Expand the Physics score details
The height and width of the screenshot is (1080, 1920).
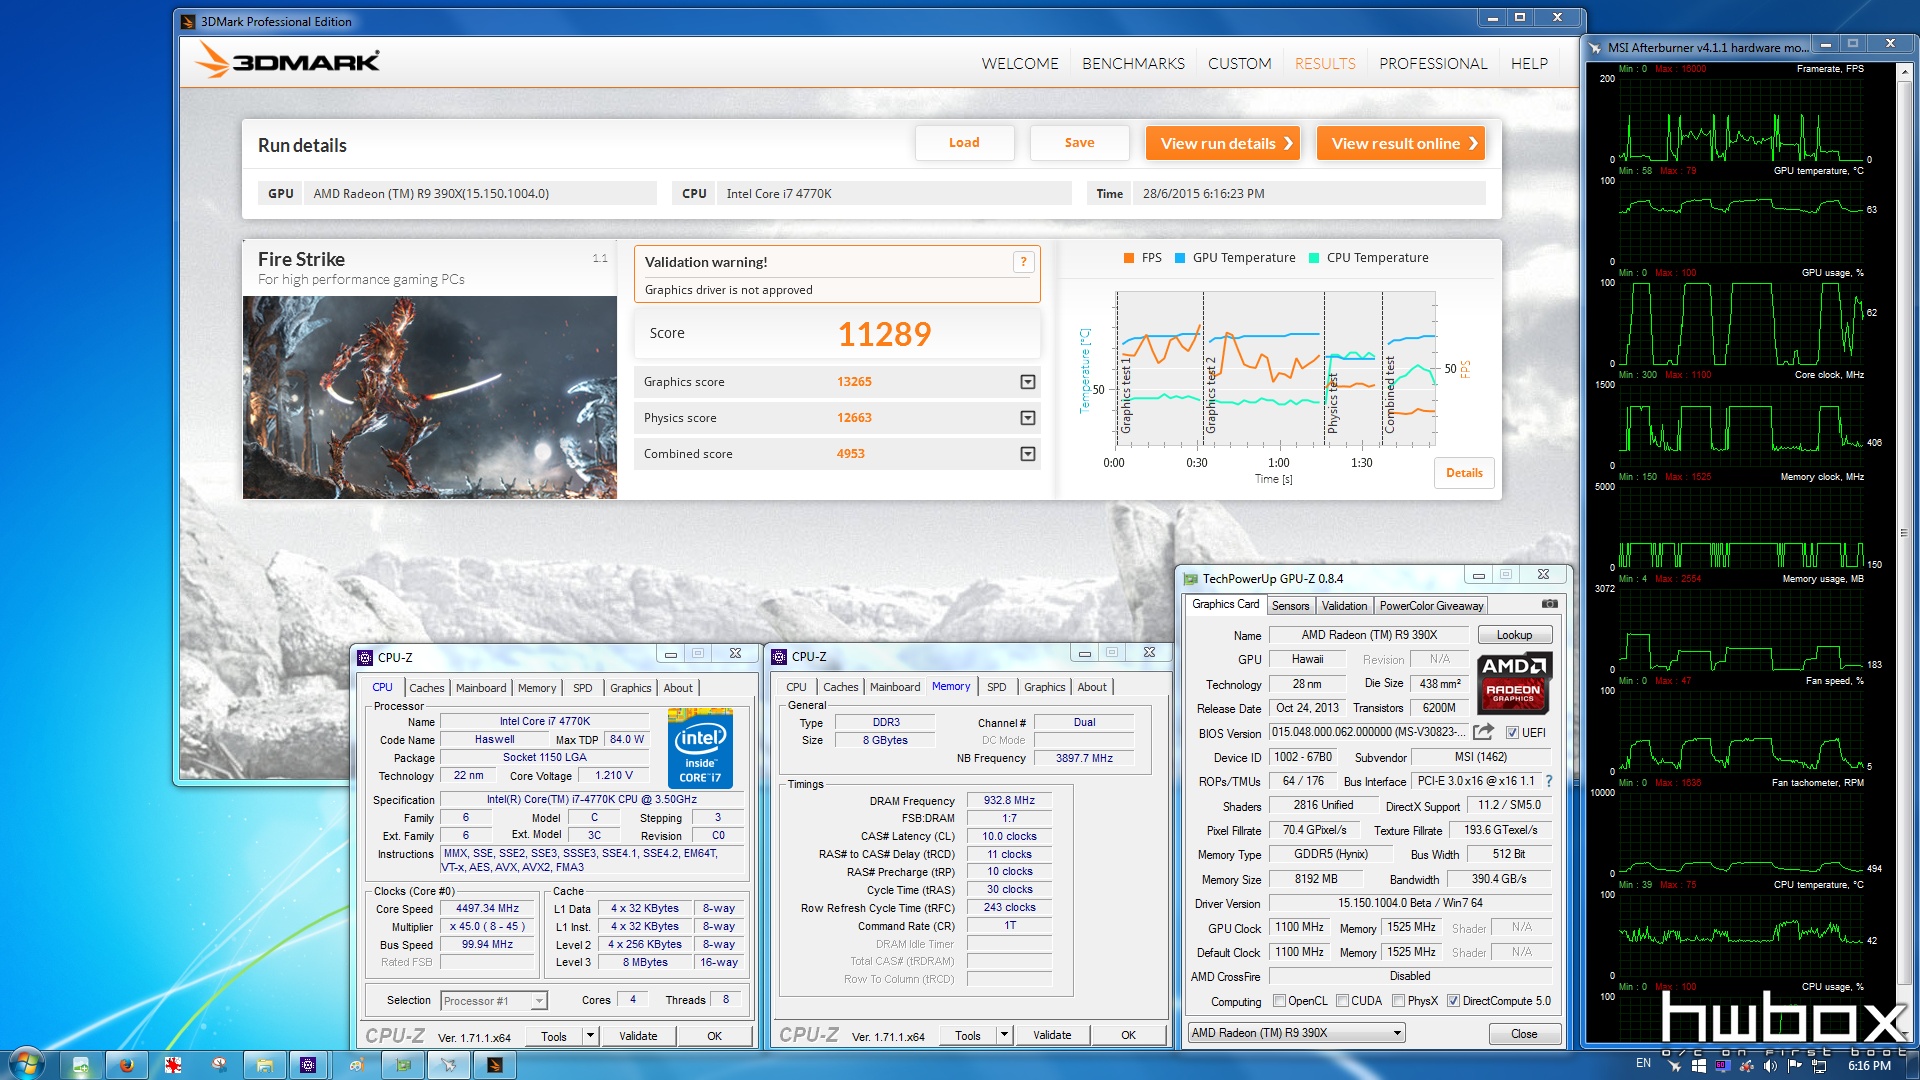click(x=1027, y=418)
